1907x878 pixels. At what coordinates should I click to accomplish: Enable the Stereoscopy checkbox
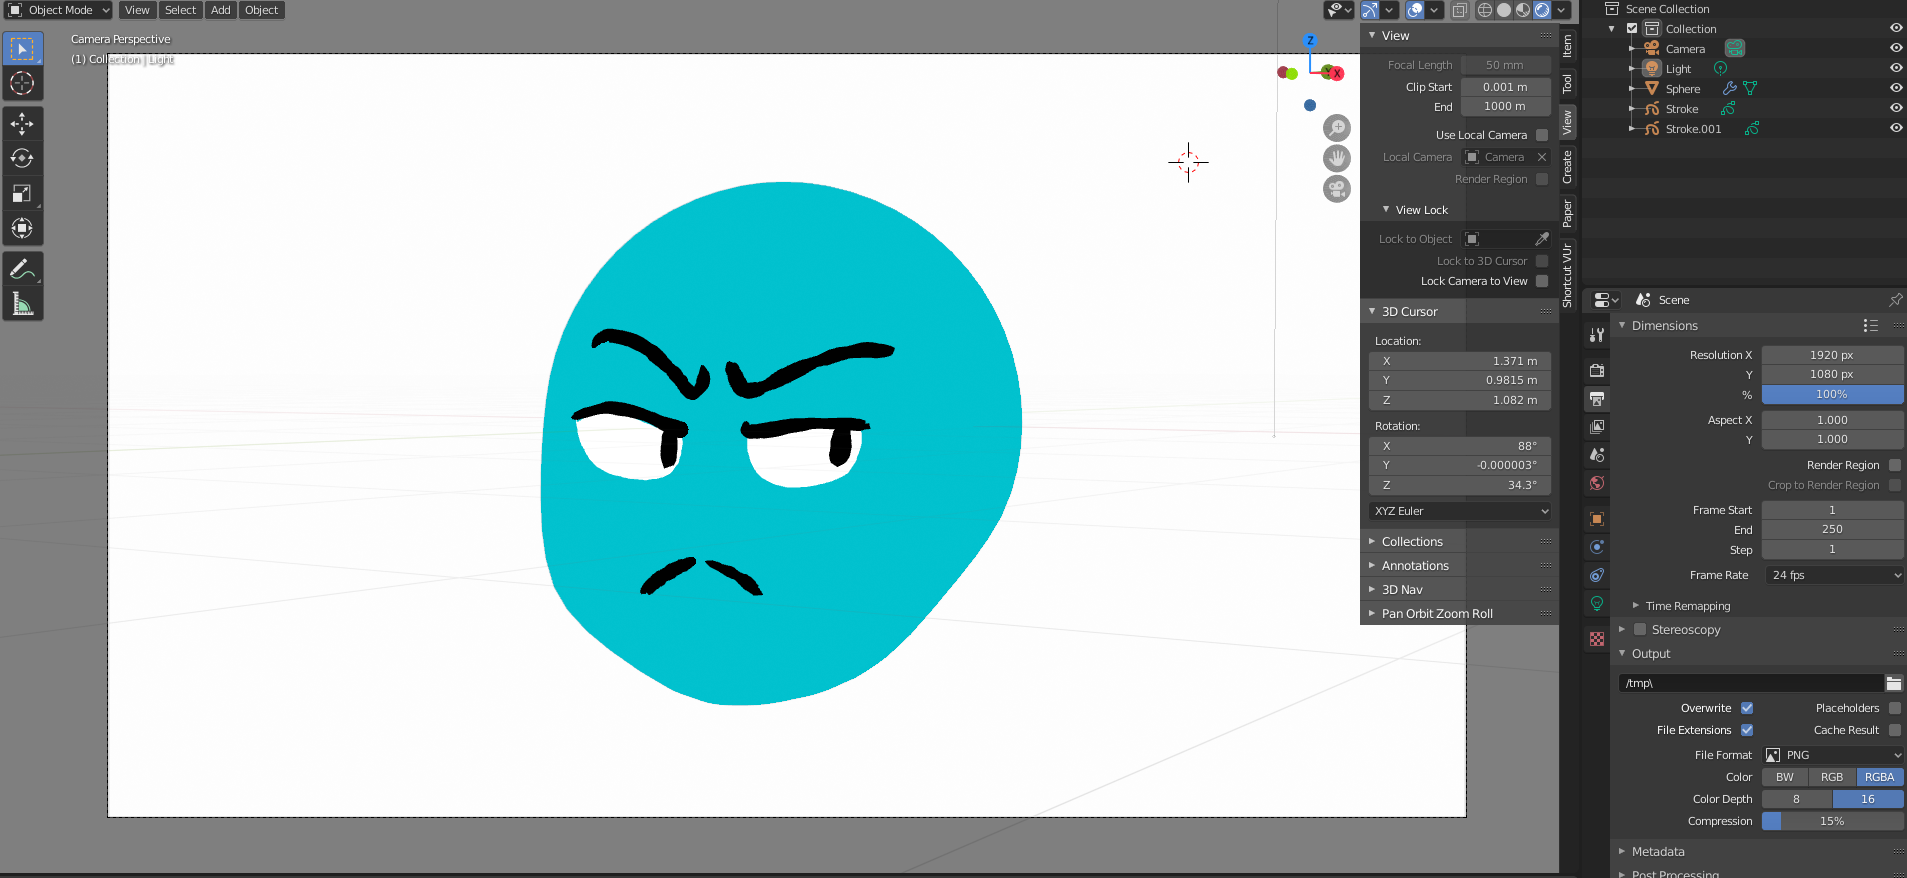(x=1640, y=630)
